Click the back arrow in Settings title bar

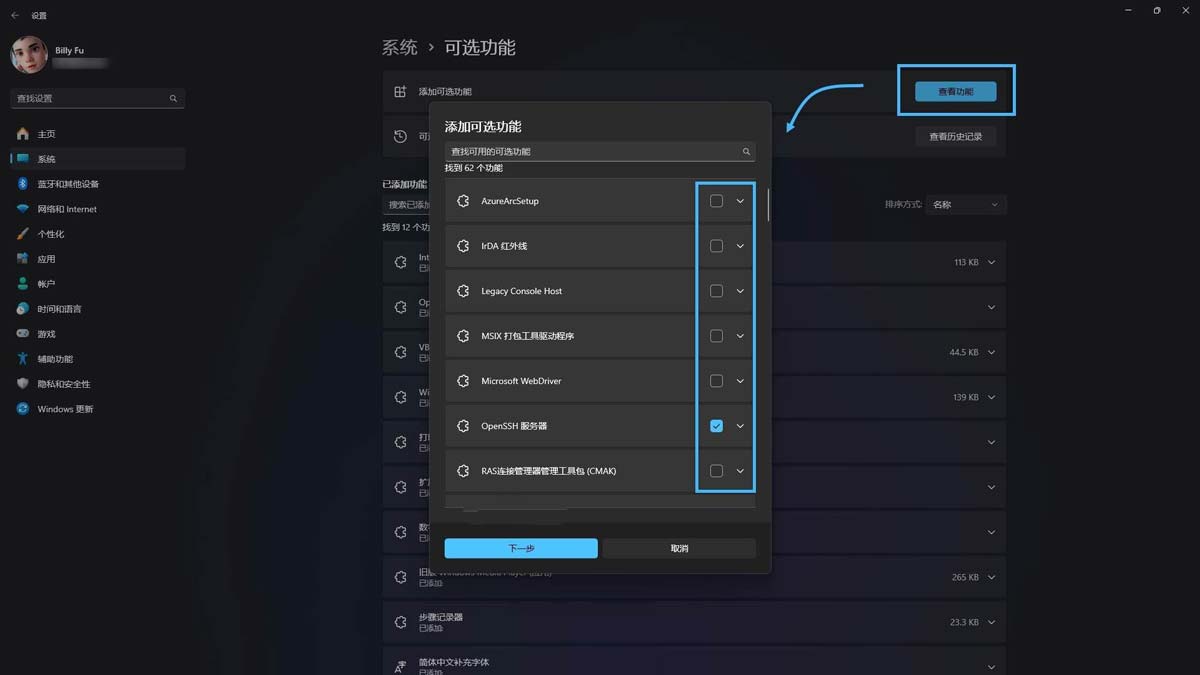tap(15, 16)
